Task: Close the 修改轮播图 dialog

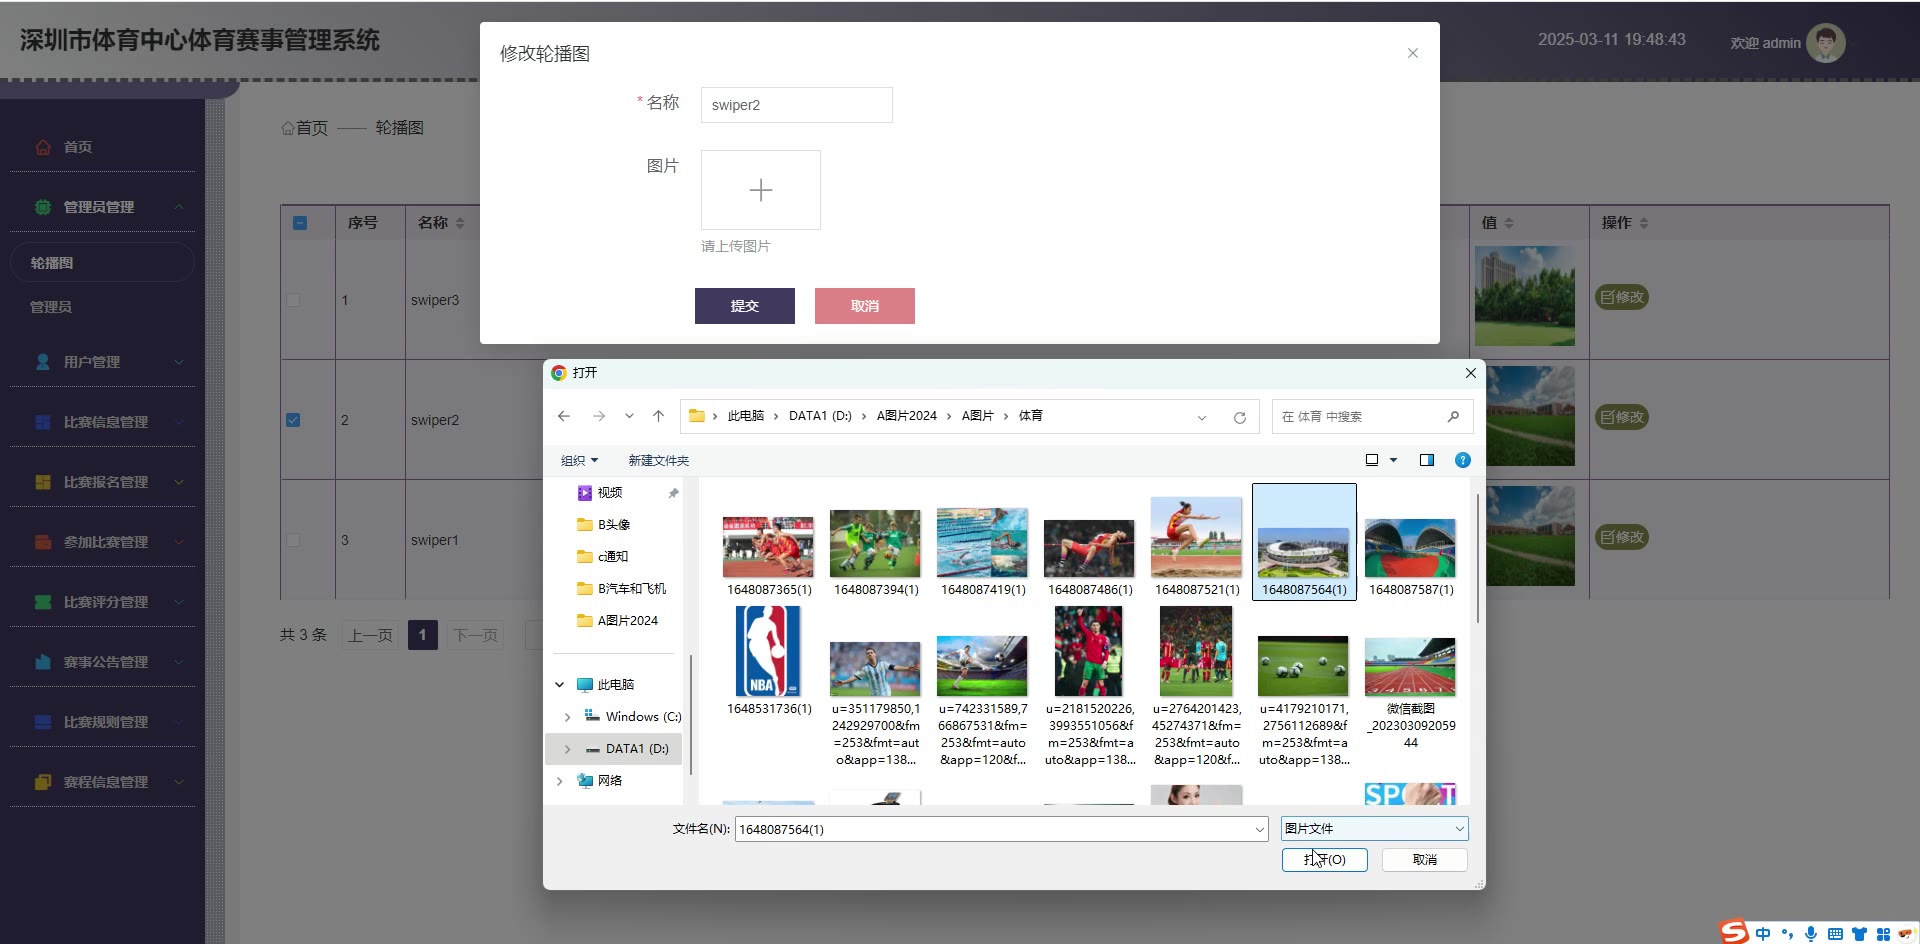Action: (1413, 53)
